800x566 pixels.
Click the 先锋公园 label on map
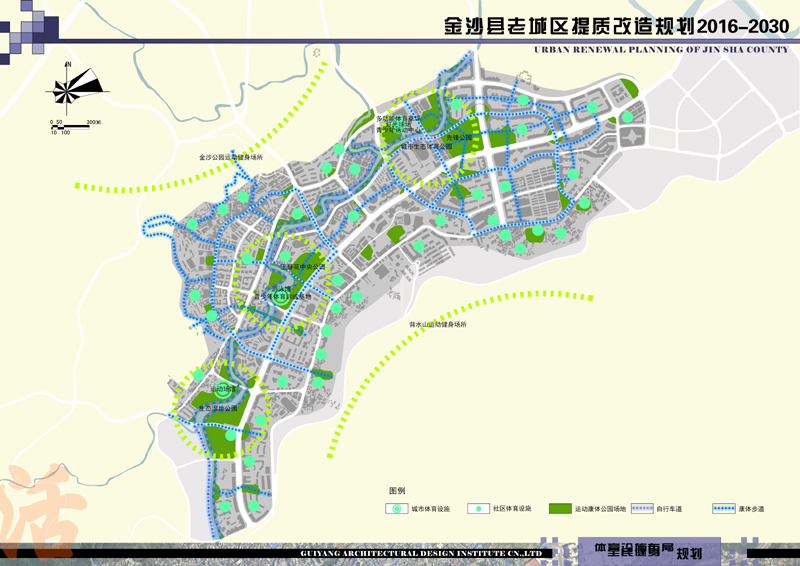point(458,138)
